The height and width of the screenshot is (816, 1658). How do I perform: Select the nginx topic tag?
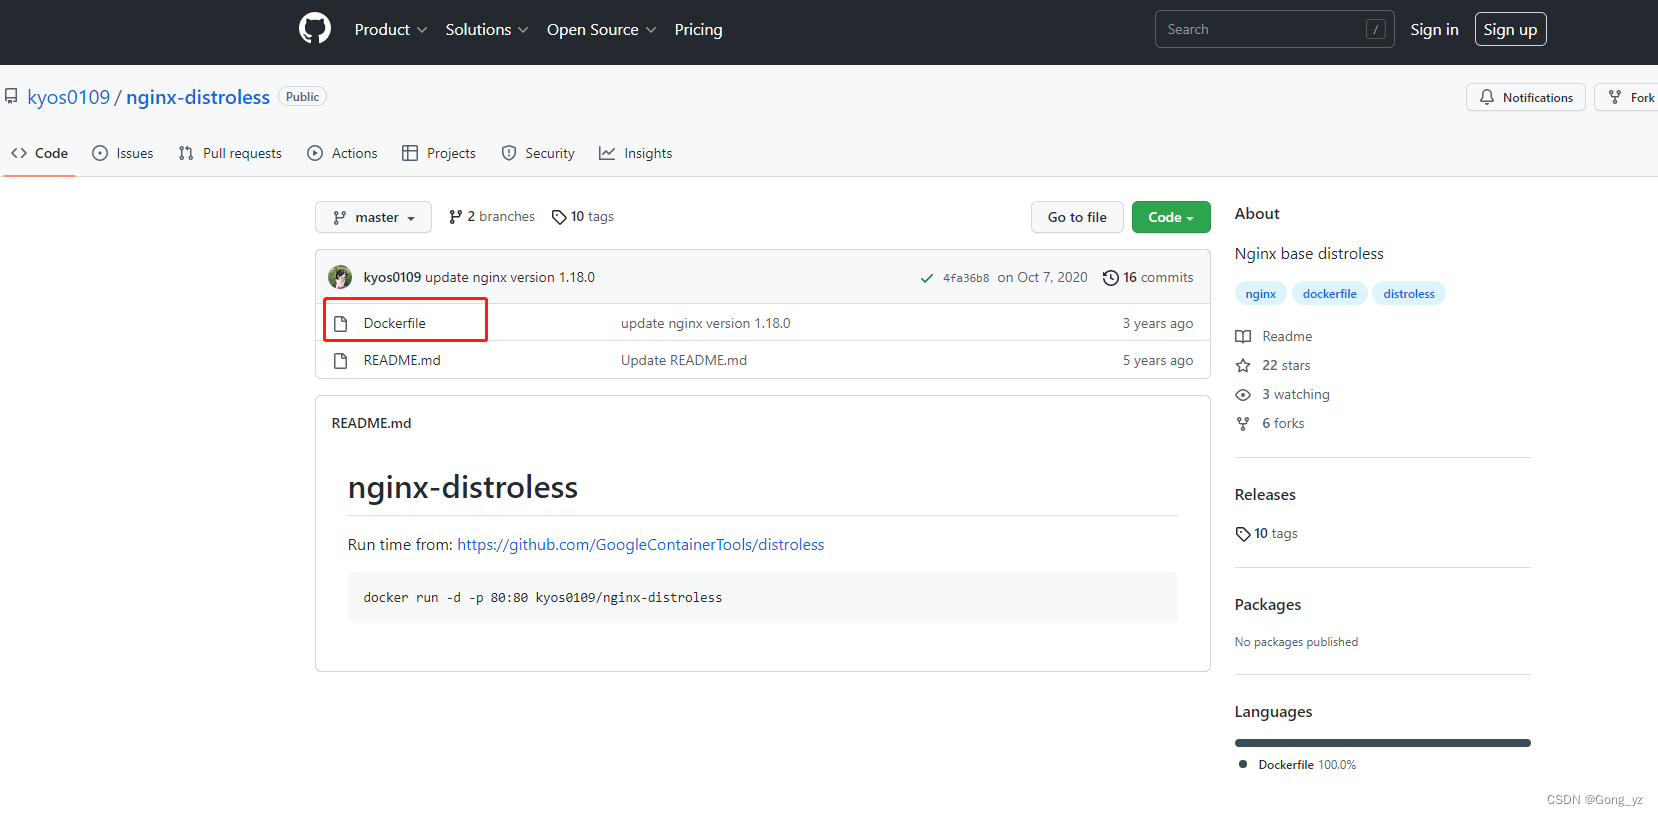coord(1261,293)
